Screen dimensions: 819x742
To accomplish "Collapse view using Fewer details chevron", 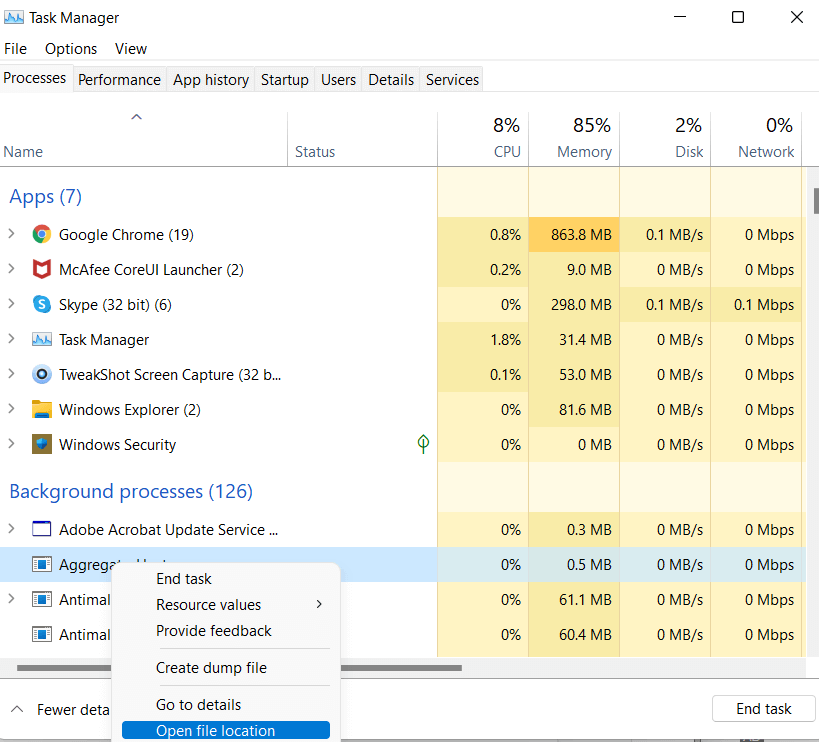I will [17, 709].
